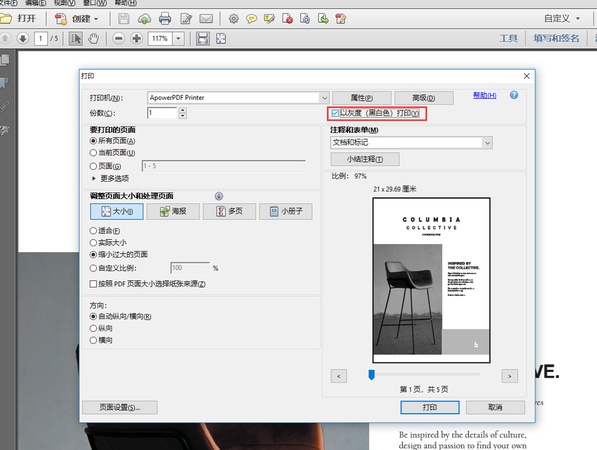The width and height of the screenshot is (597, 450).
Task: Click the 页面设置 button
Action: [120, 407]
